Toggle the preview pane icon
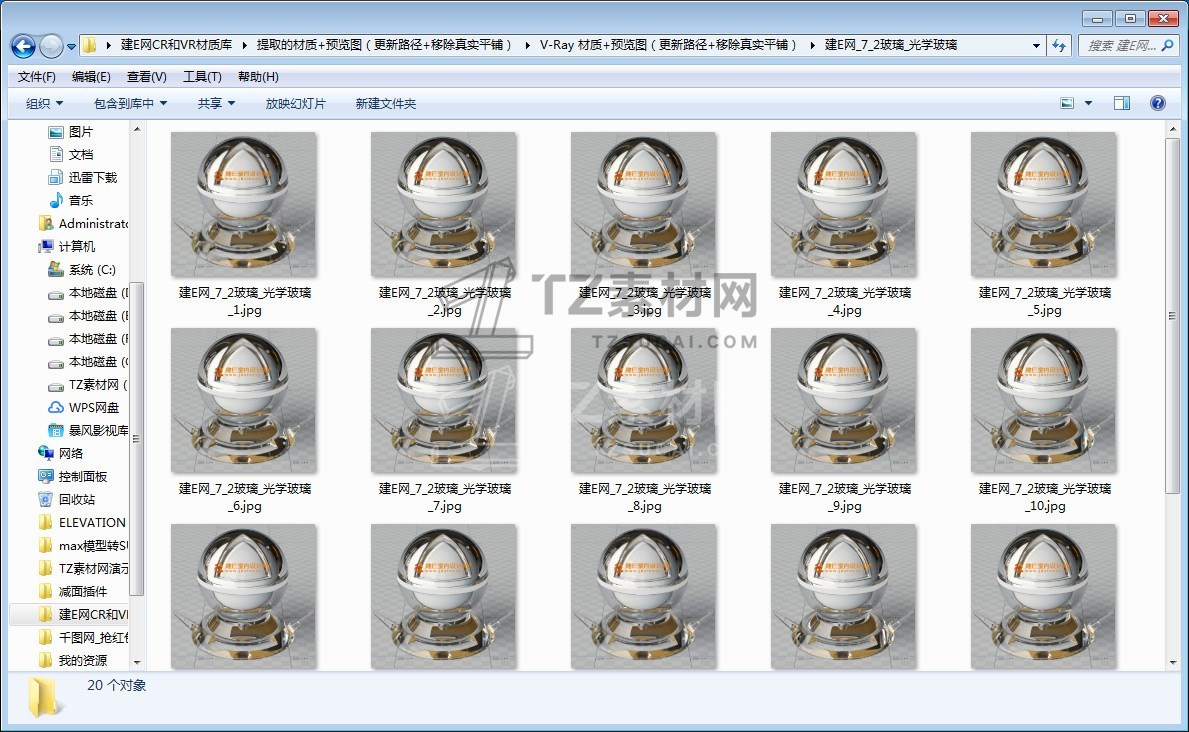The image size is (1189, 732). point(1122,103)
